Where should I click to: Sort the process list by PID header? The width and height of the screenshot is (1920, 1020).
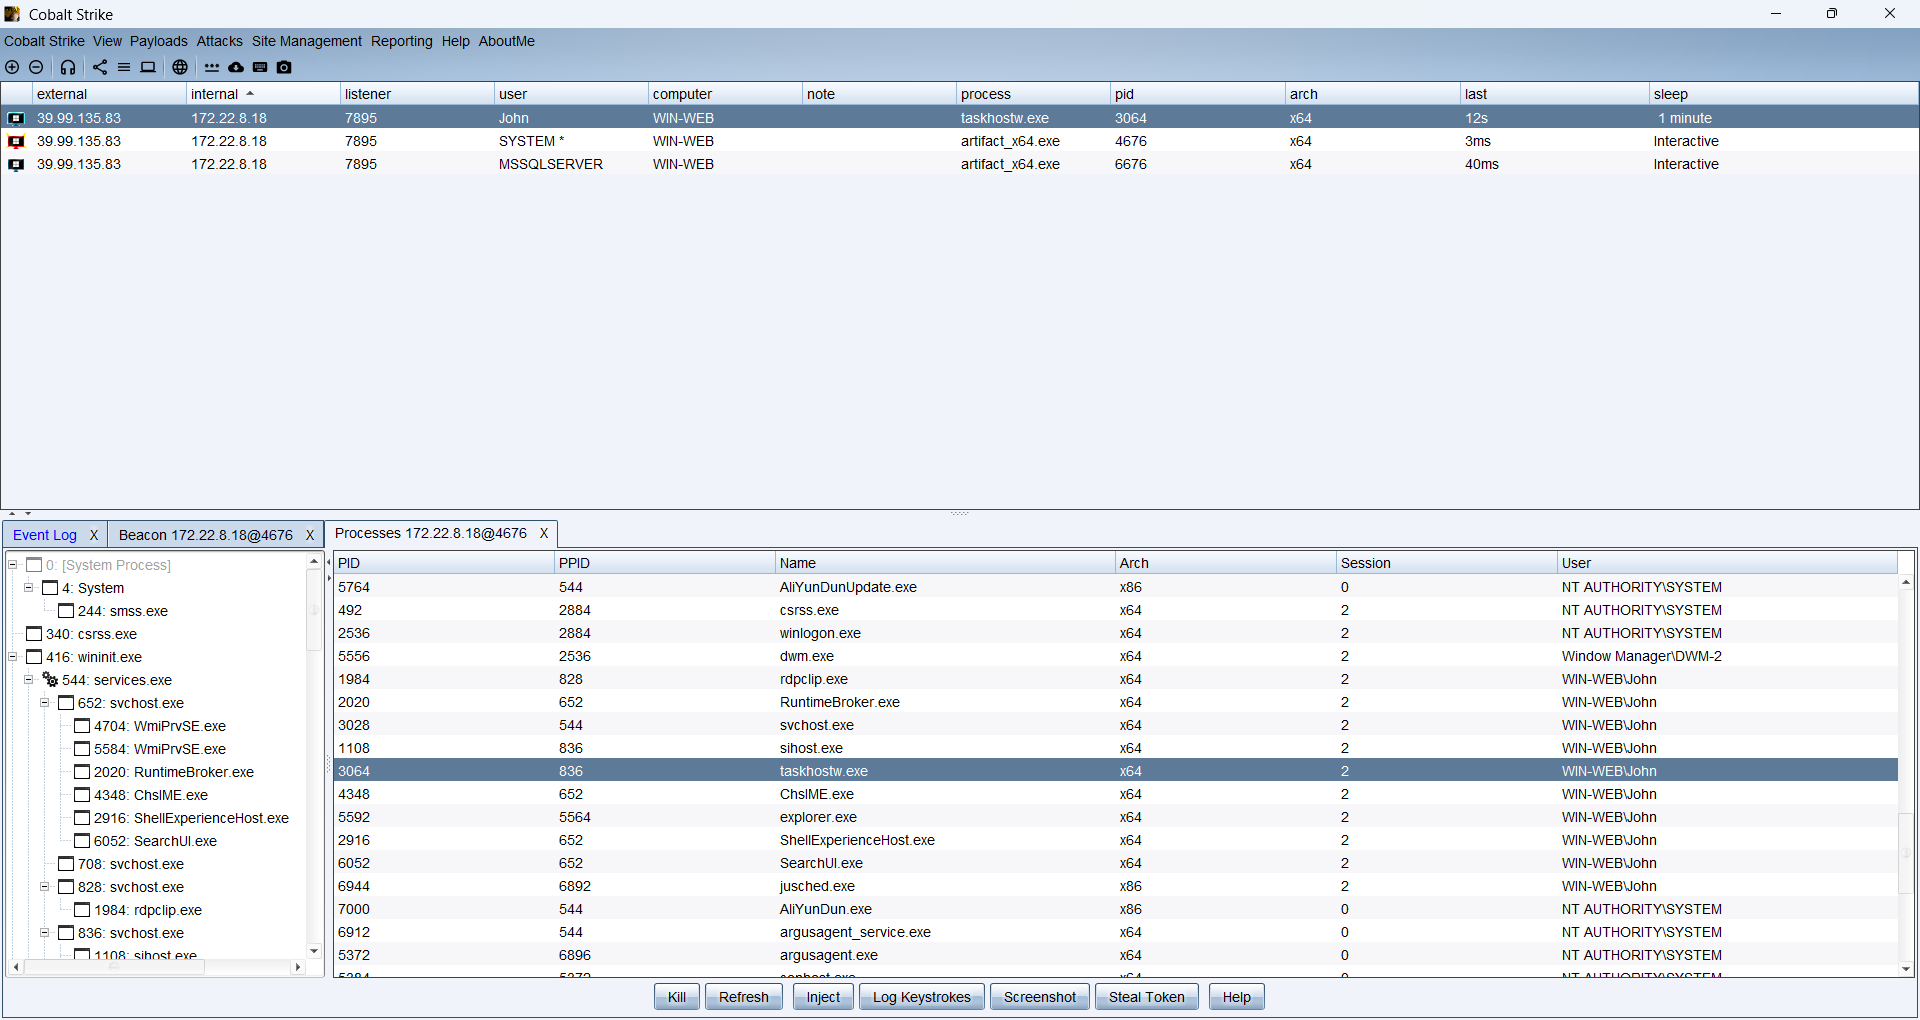(444, 563)
